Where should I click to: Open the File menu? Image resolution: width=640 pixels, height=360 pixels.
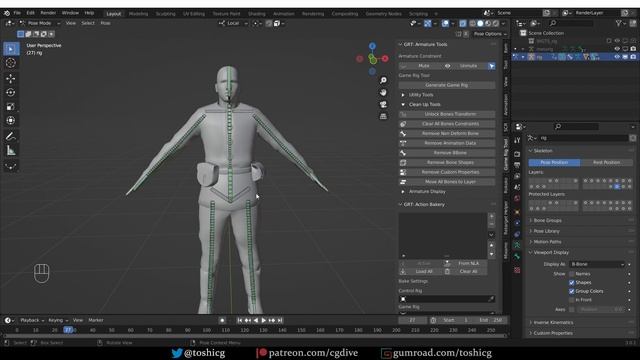tap(17, 13)
